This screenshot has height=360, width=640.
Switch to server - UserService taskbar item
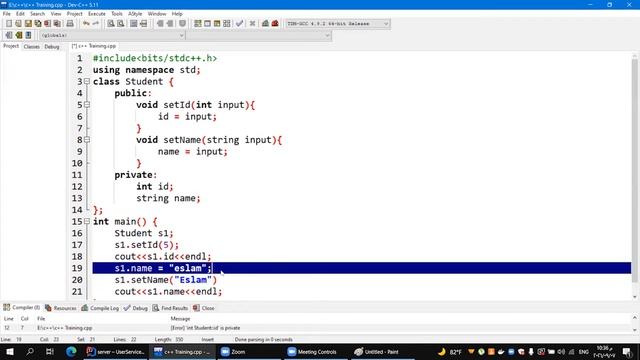pos(116,351)
